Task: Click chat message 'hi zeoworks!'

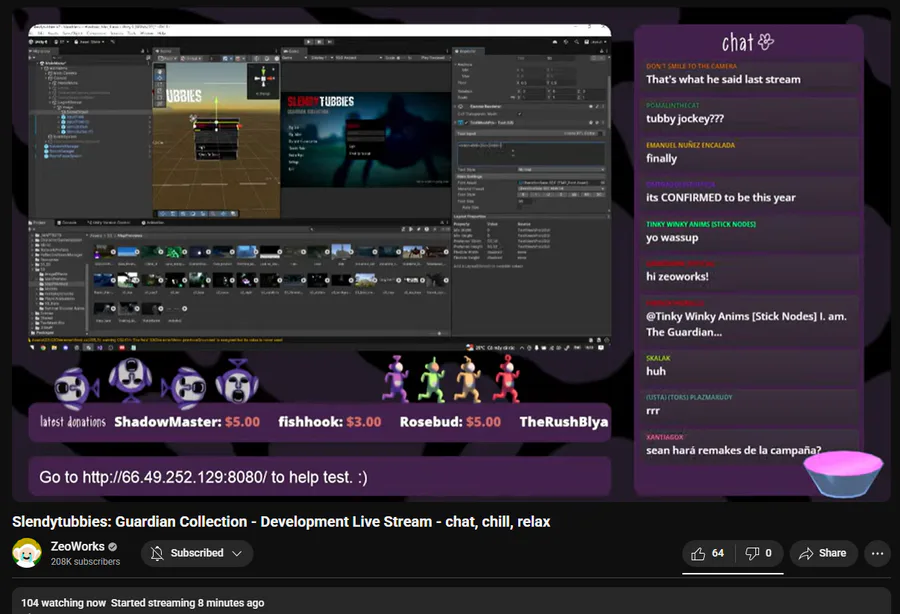Action: pos(677,277)
